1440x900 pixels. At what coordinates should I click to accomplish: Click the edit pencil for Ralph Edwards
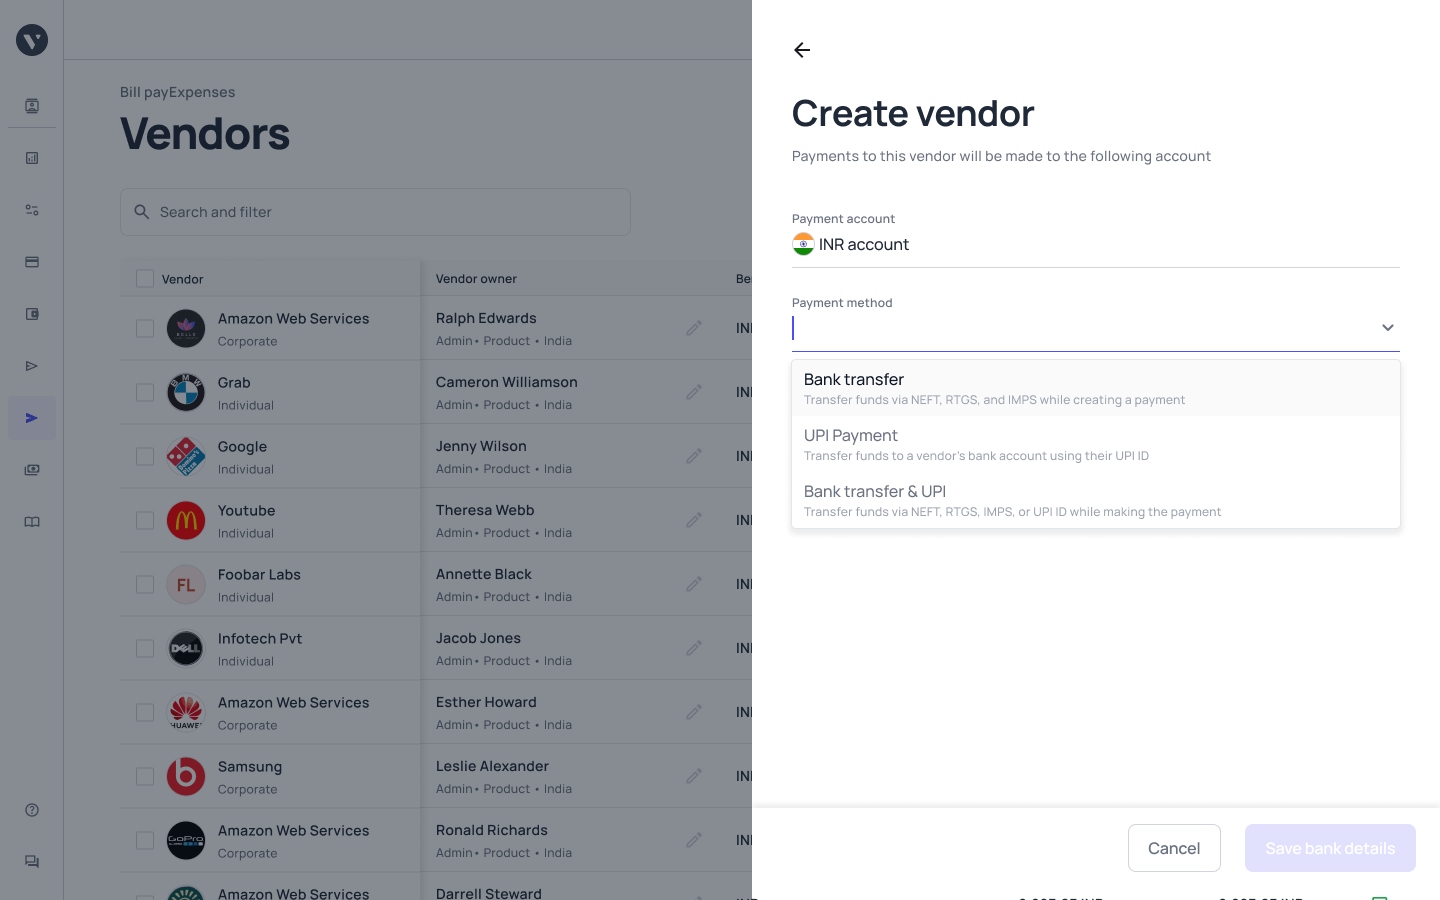coord(694,328)
